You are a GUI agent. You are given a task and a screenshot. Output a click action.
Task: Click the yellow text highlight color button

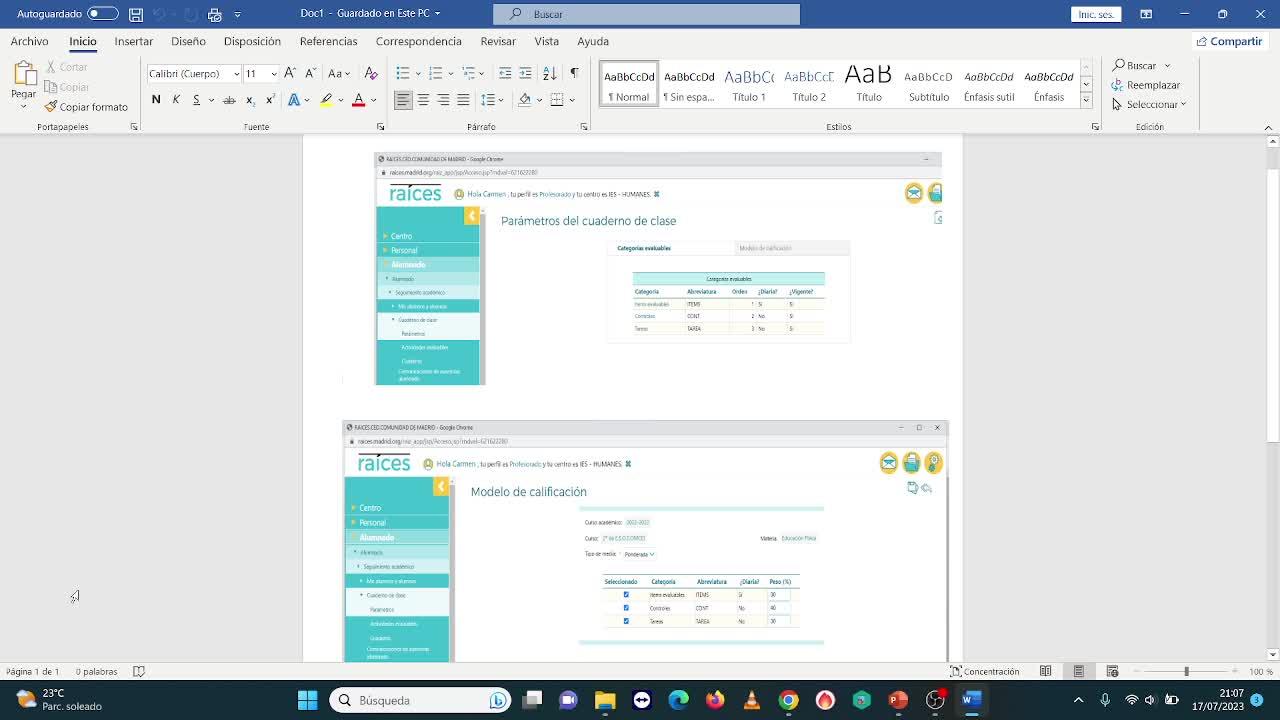tap(325, 100)
